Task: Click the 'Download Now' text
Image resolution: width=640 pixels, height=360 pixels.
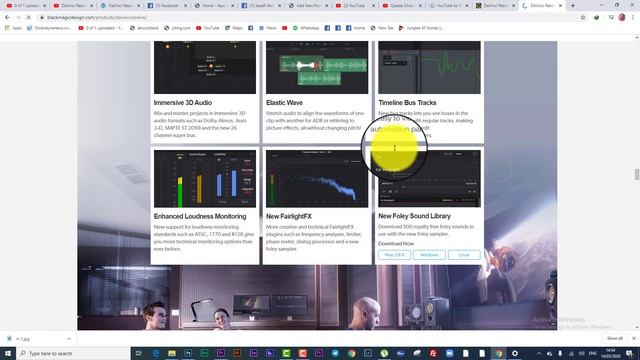Action: point(396,244)
